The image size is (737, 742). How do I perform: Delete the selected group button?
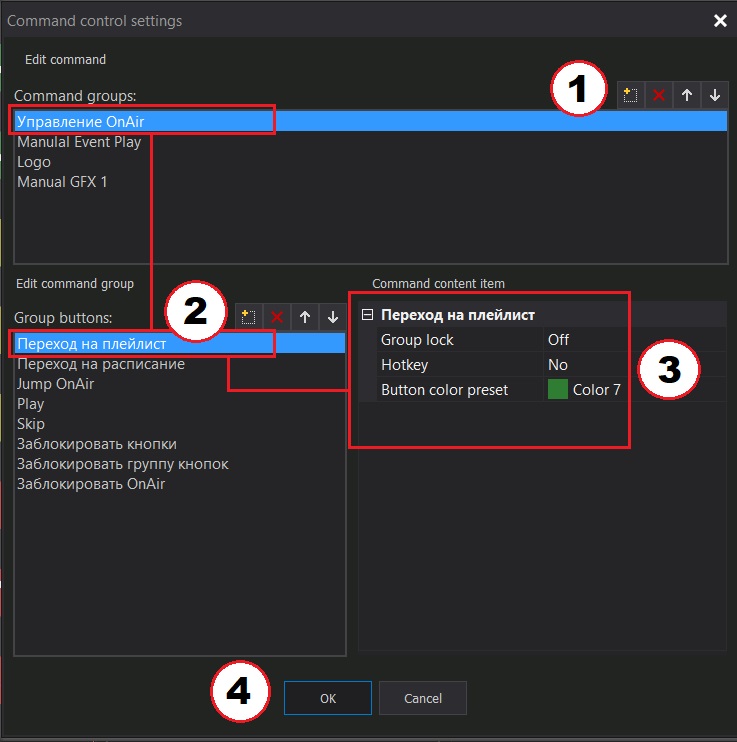pyautogui.click(x=277, y=317)
